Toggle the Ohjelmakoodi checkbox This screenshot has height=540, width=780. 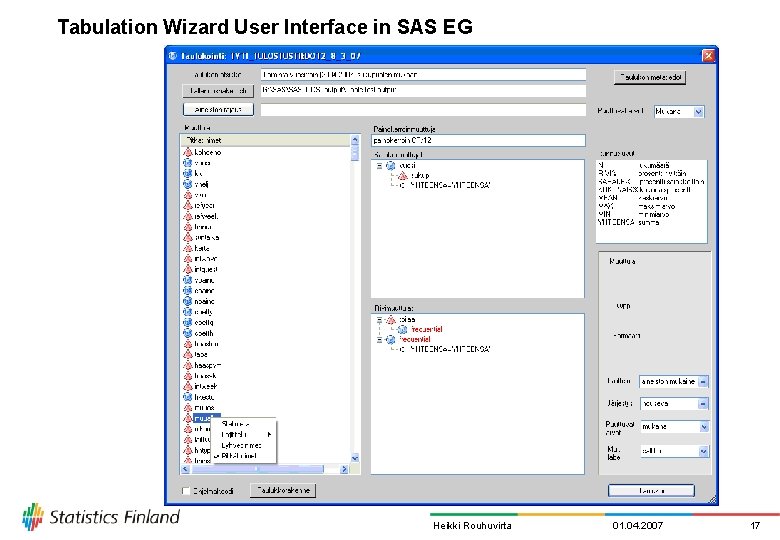pyautogui.click(x=186, y=491)
